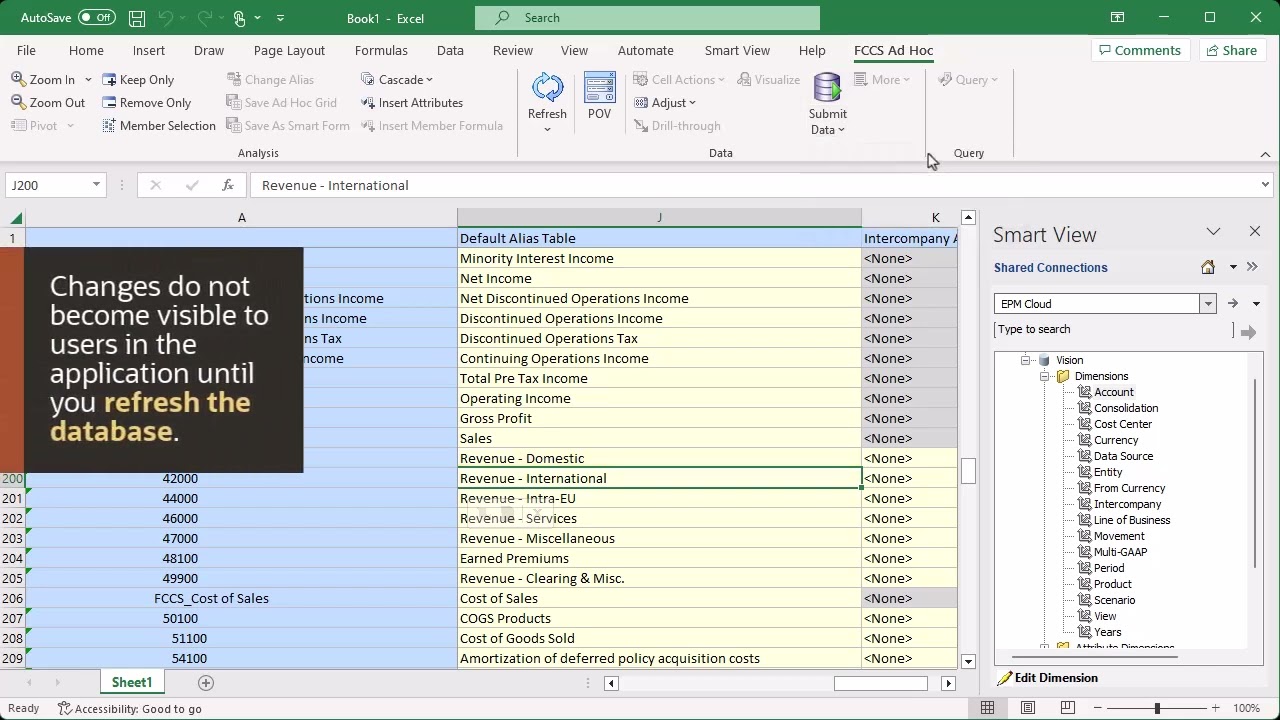Click the search go arrow in Smart View
Image resolution: width=1280 pixels, height=720 pixels.
tap(1248, 332)
